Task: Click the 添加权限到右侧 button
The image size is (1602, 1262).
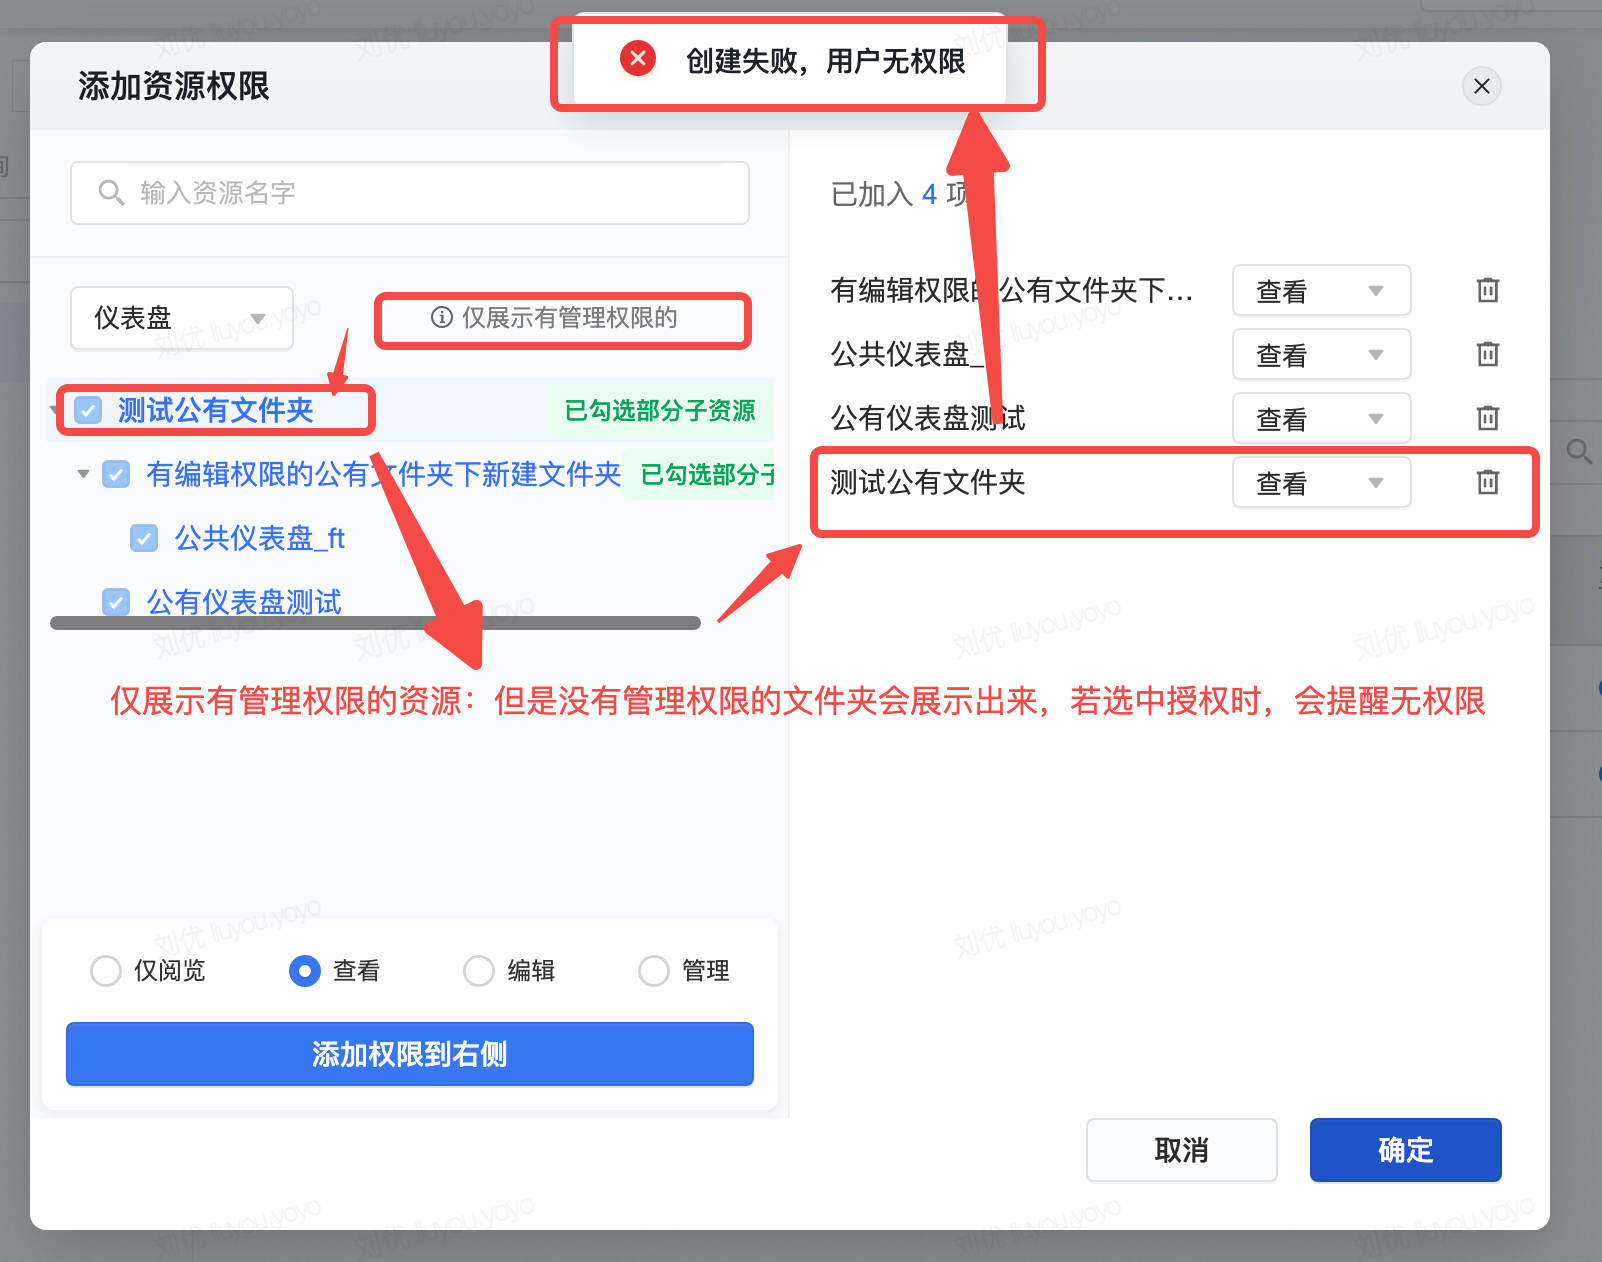Action: tap(409, 1054)
